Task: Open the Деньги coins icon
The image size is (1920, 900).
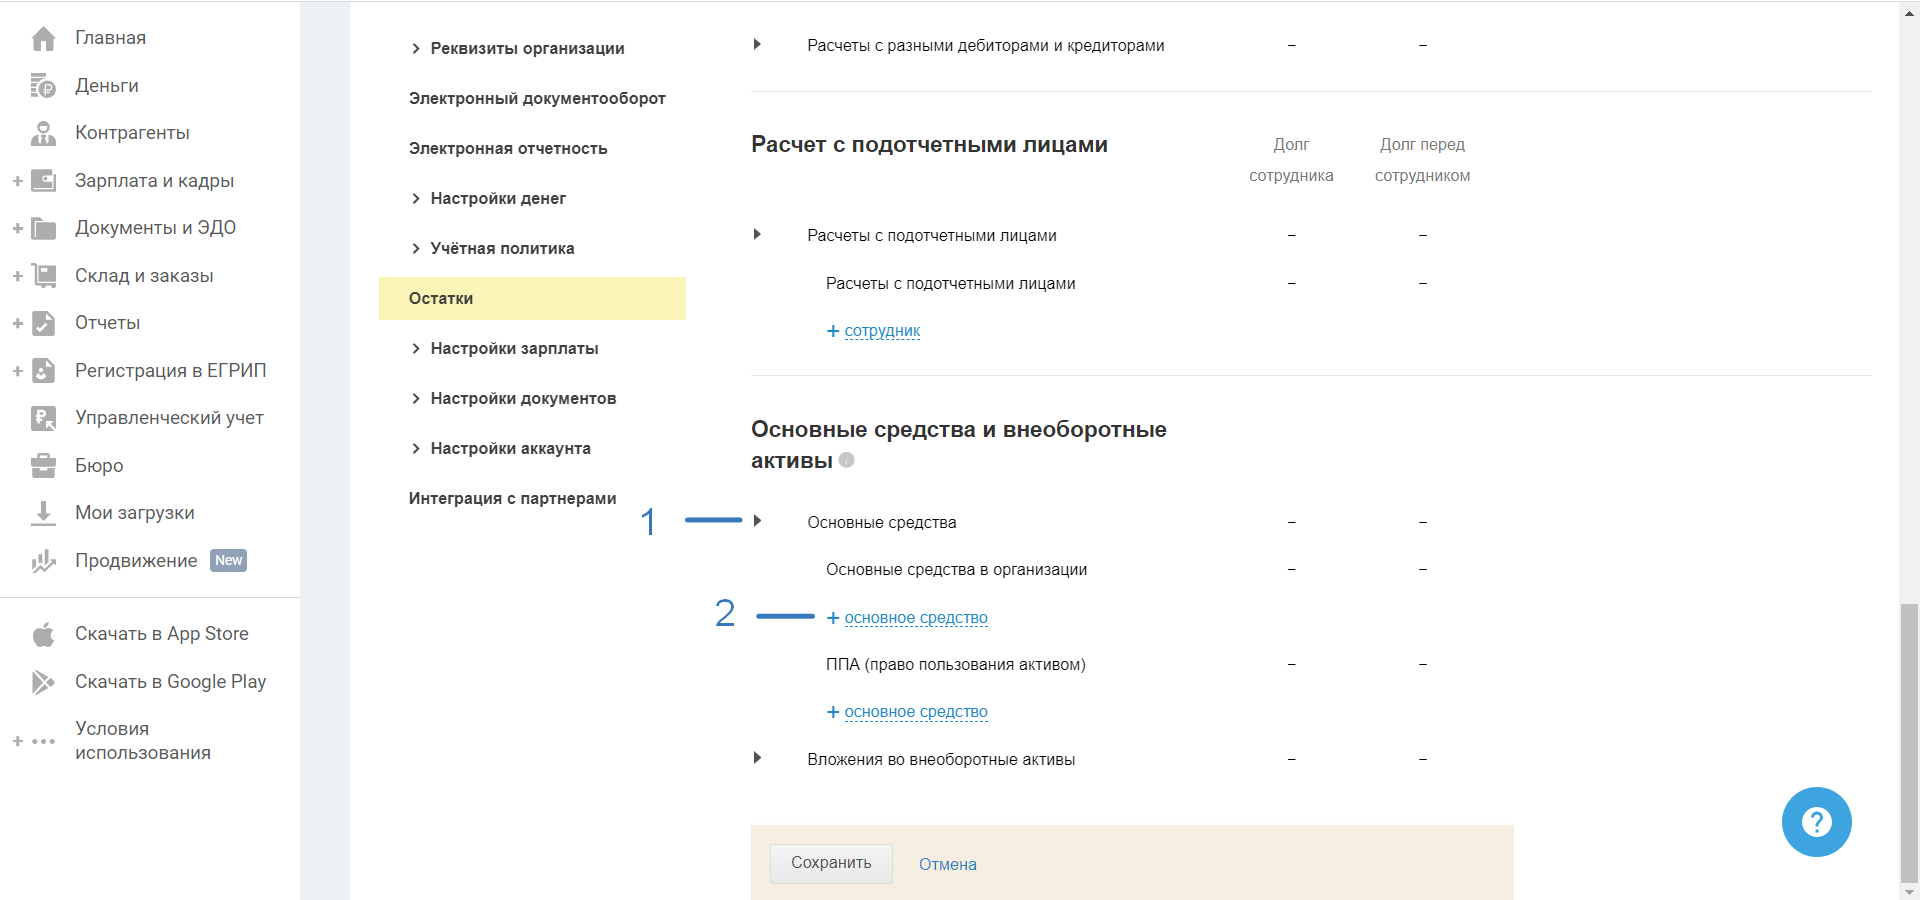Action: (x=43, y=86)
